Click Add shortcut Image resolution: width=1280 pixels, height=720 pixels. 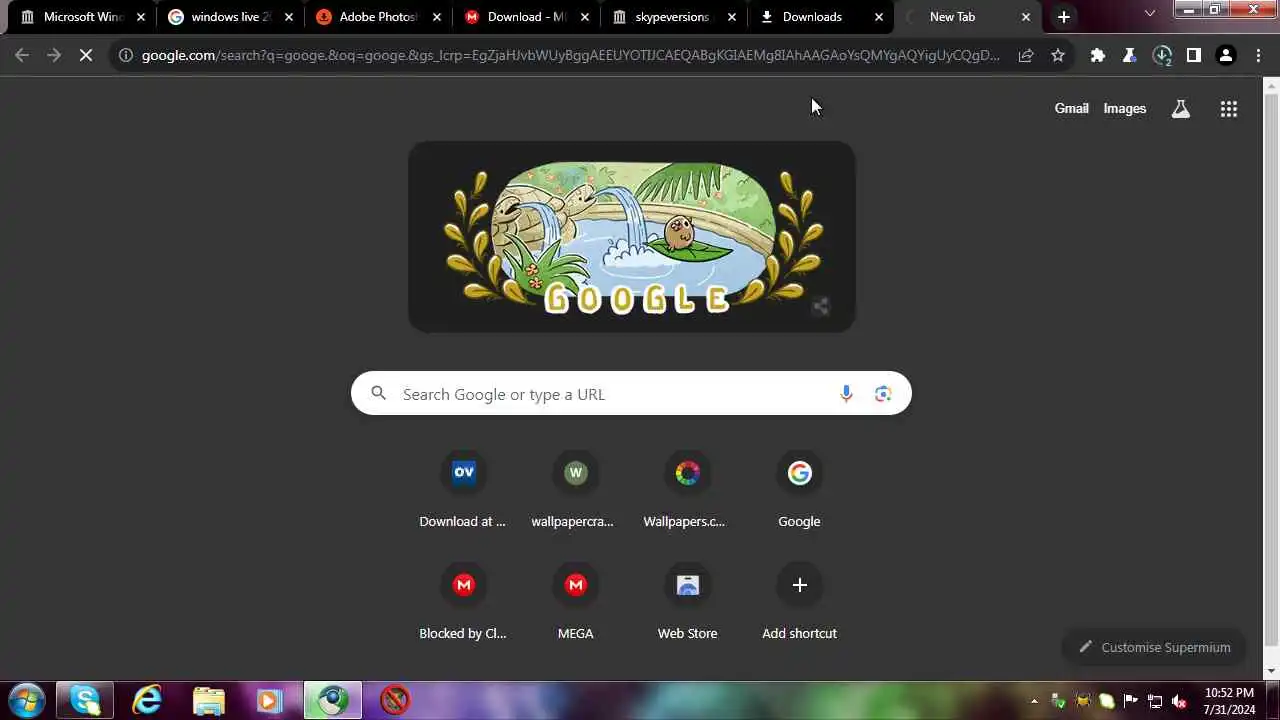tap(799, 602)
